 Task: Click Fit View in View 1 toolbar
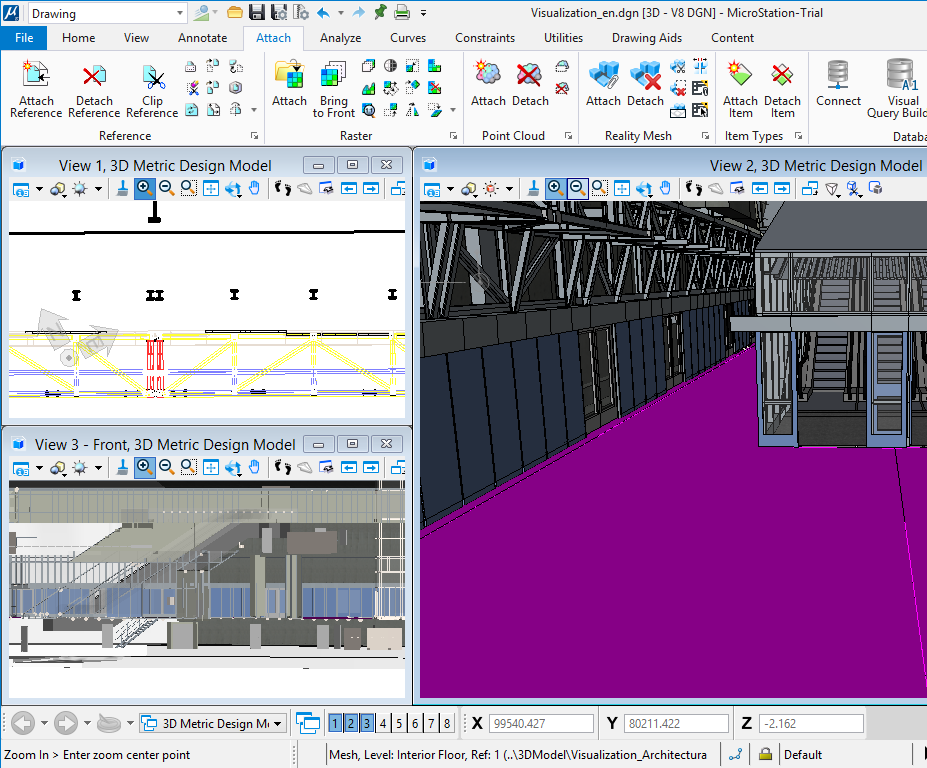(210, 189)
